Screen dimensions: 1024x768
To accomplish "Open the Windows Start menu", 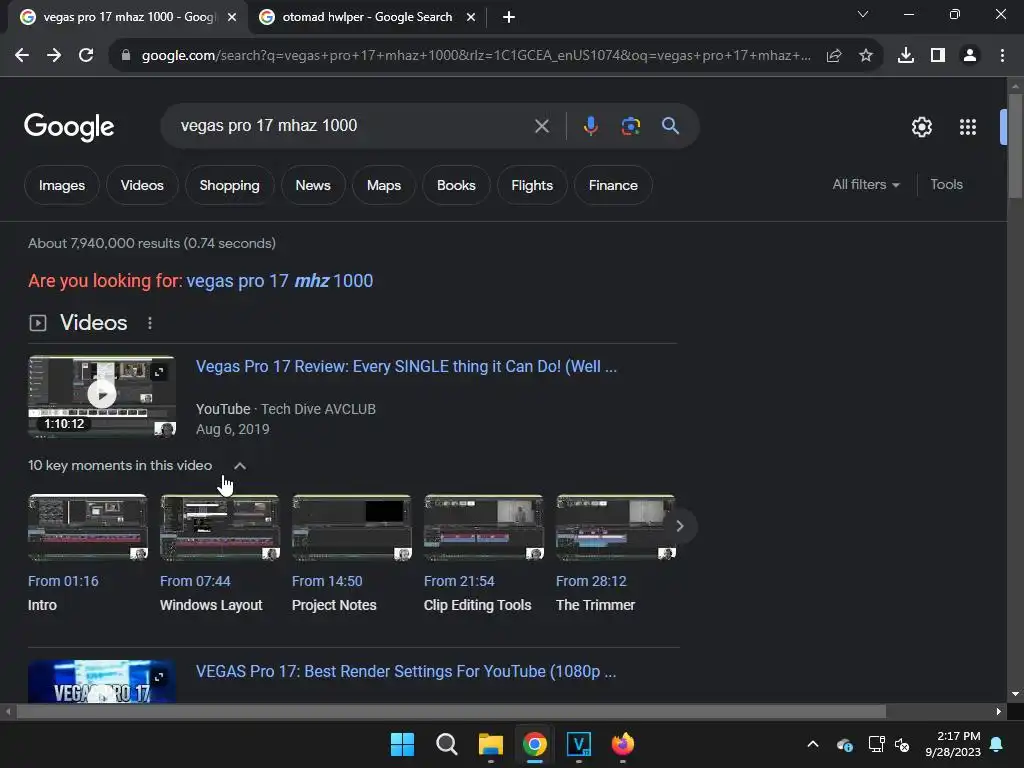I will (x=402, y=744).
